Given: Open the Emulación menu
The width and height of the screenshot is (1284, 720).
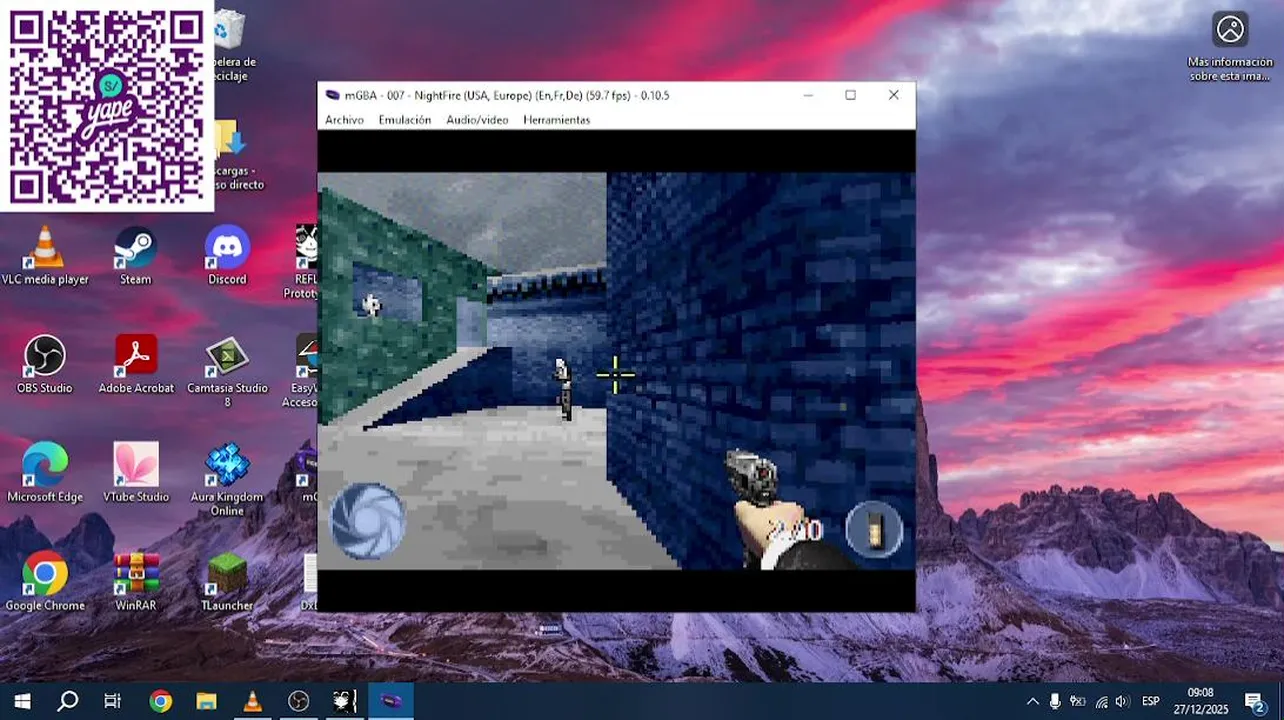Looking at the screenshot, I should (x=404, y=119).
